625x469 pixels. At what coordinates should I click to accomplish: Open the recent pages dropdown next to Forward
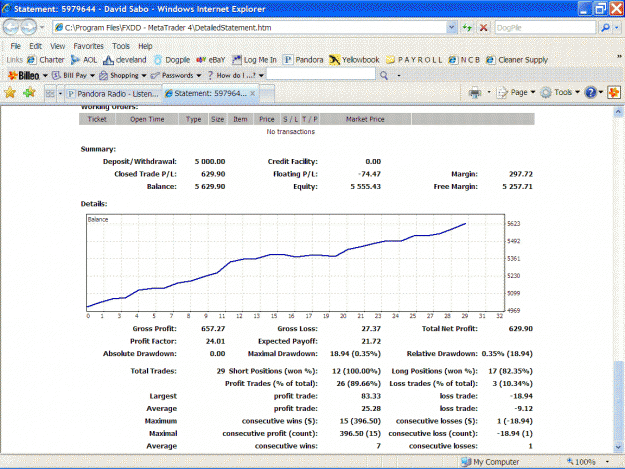tap(42, 27)
